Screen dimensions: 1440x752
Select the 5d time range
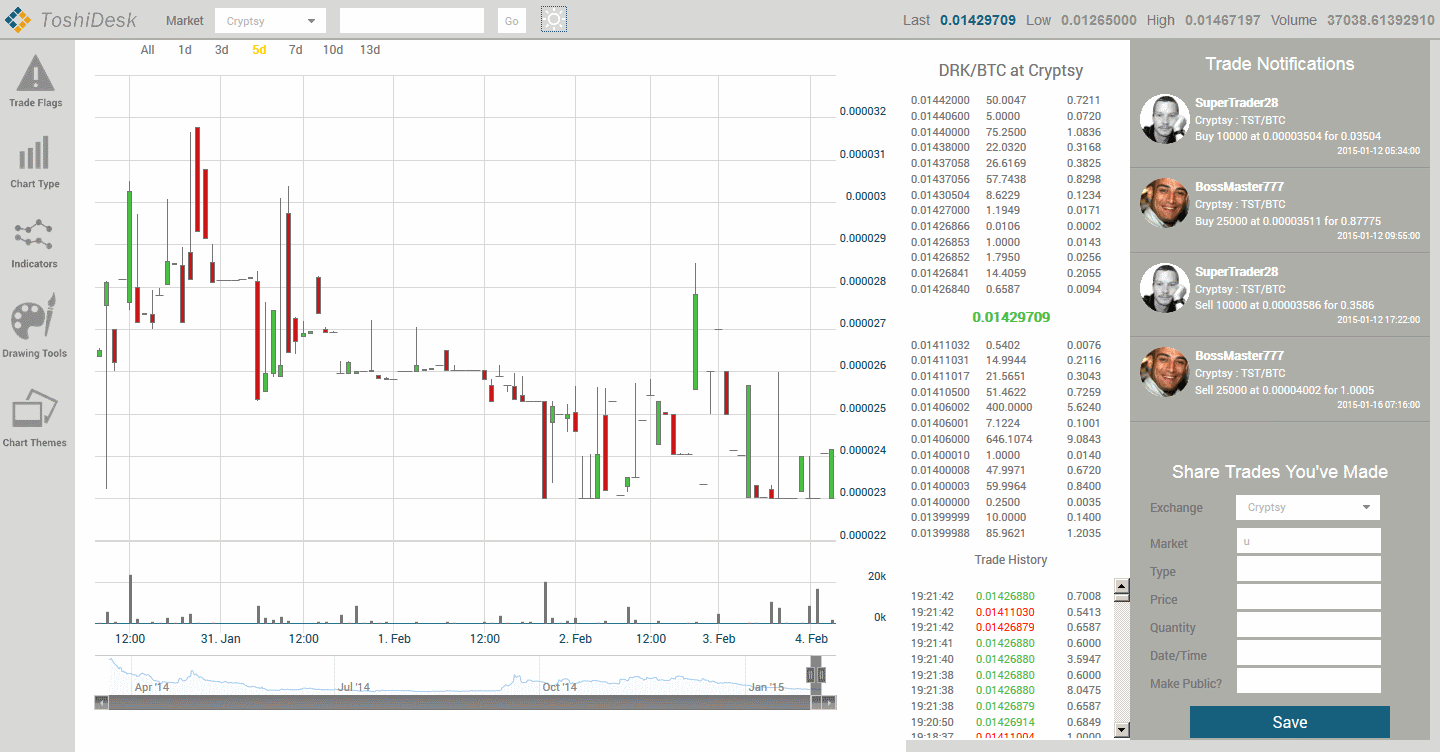click(259, 50)
